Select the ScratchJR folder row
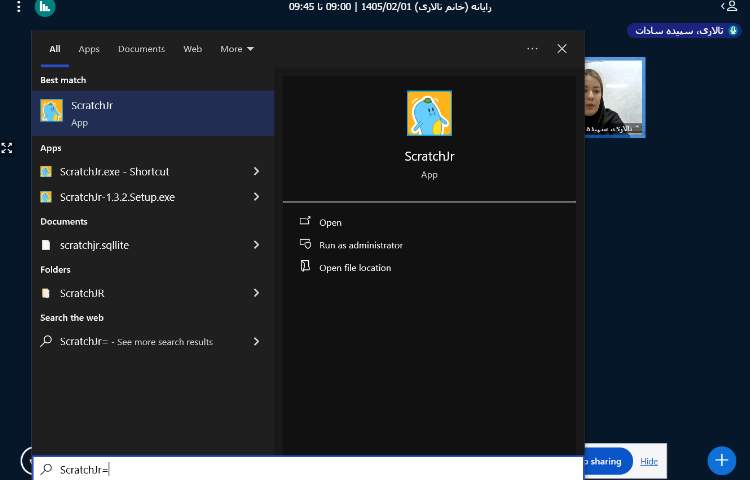This screenshot has height=480, width=750. [x=153, y=293]
